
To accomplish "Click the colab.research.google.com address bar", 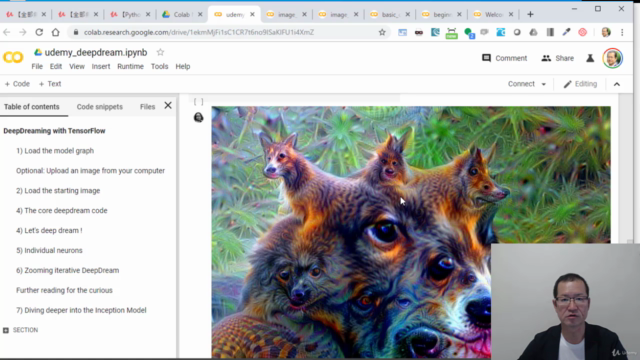I will tap(199, 32).
